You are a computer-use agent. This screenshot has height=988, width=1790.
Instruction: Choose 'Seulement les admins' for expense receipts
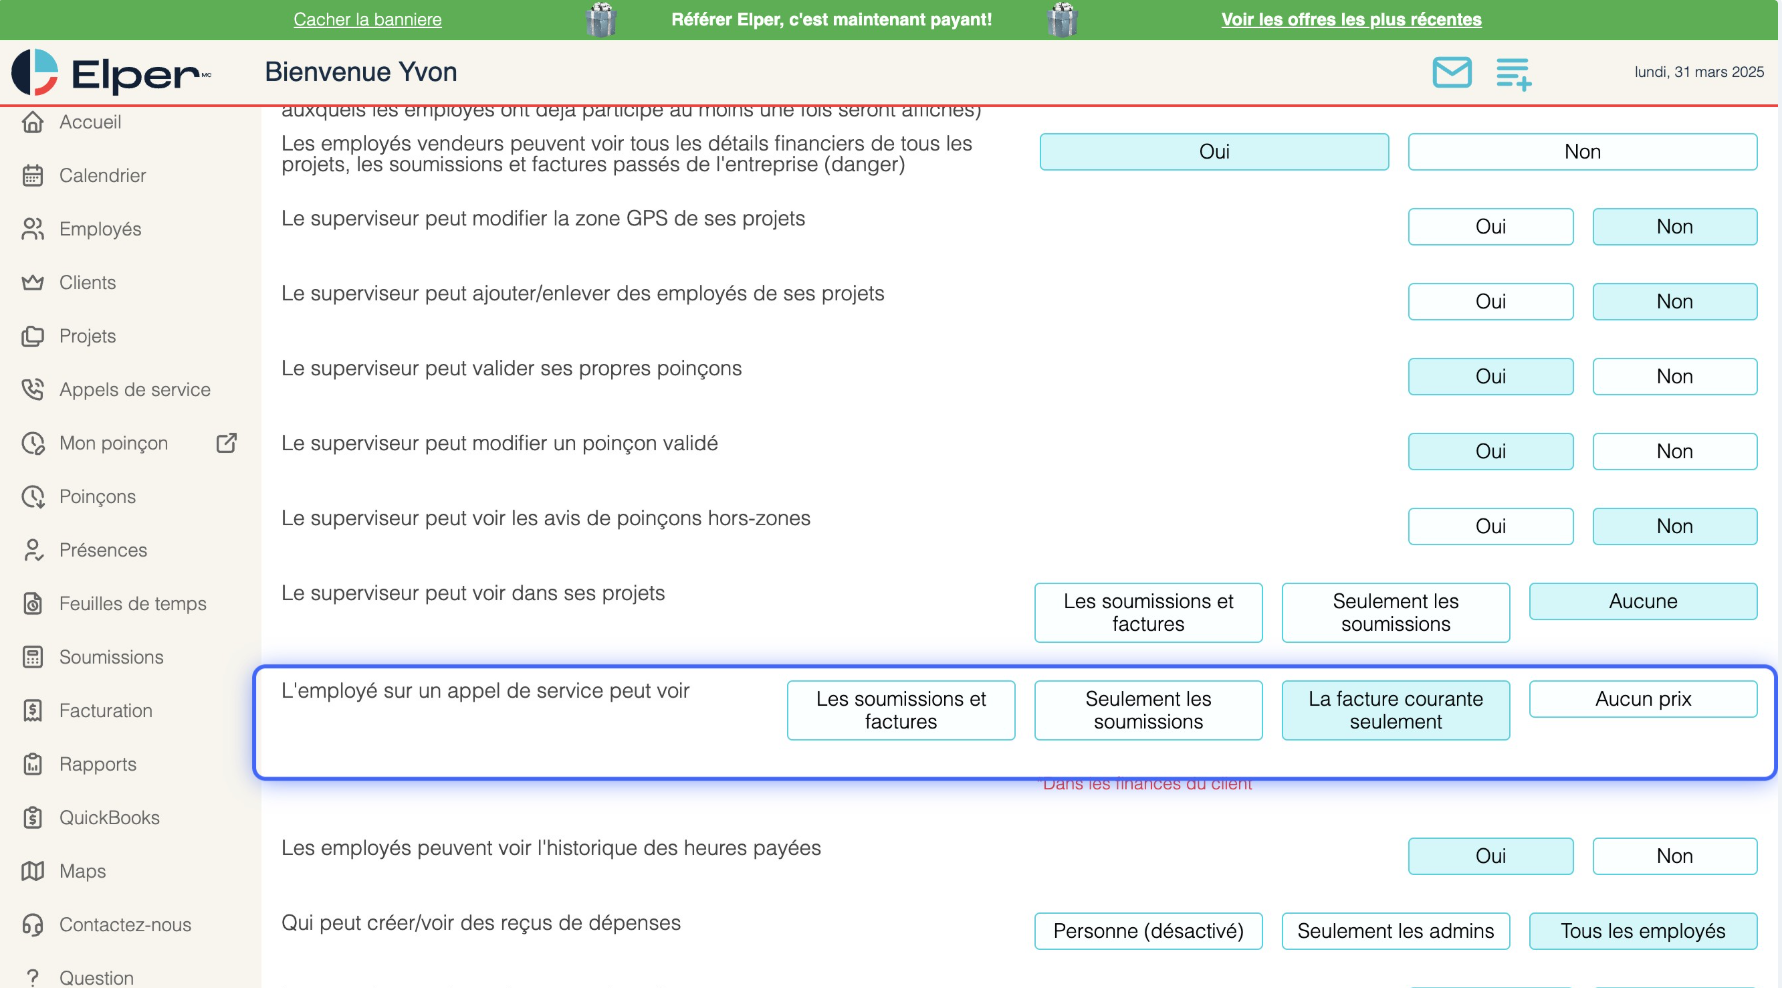click(x=1395, y=931)
